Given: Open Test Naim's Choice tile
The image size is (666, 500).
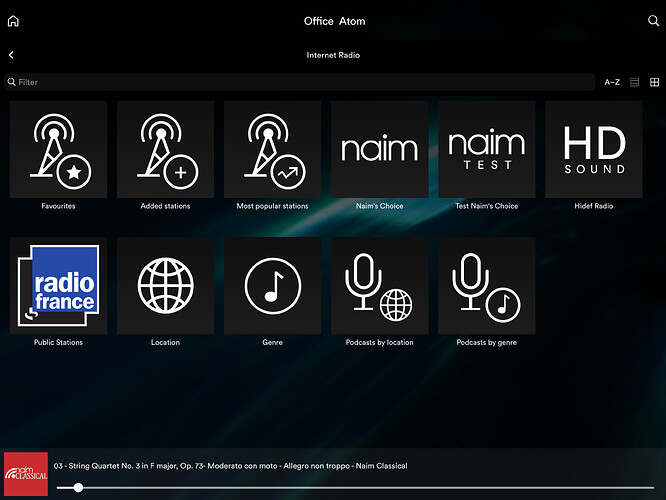Looking at the screenshot, I should (486, 149).
